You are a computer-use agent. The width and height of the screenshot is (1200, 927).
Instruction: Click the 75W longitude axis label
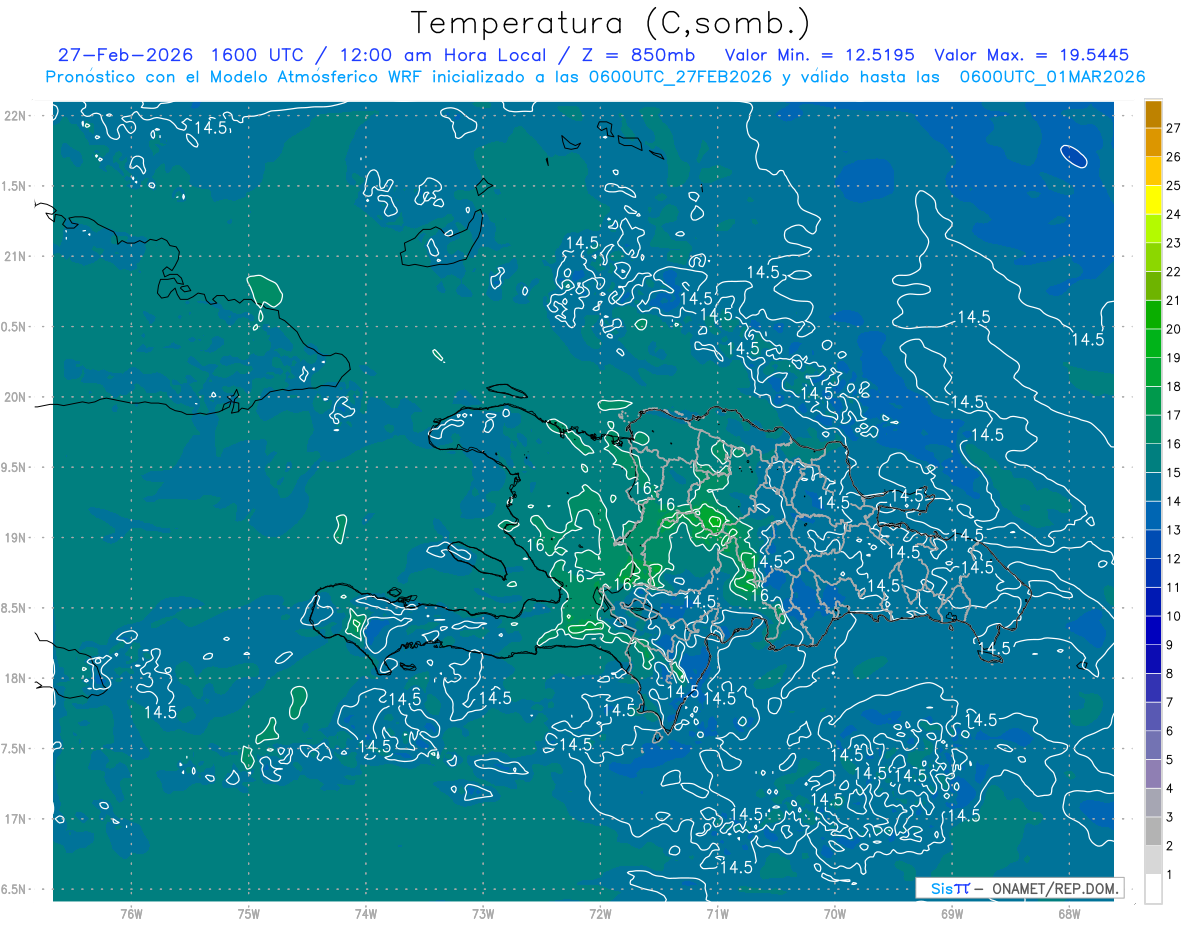coord(249,914)
